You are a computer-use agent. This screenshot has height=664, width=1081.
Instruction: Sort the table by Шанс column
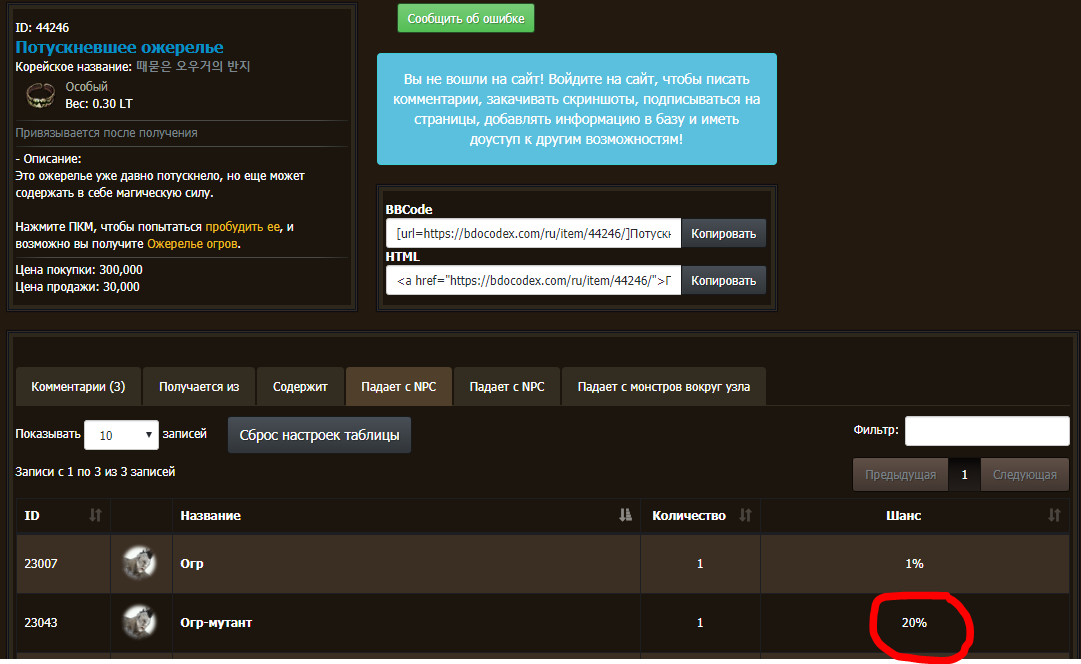point(915,515)
